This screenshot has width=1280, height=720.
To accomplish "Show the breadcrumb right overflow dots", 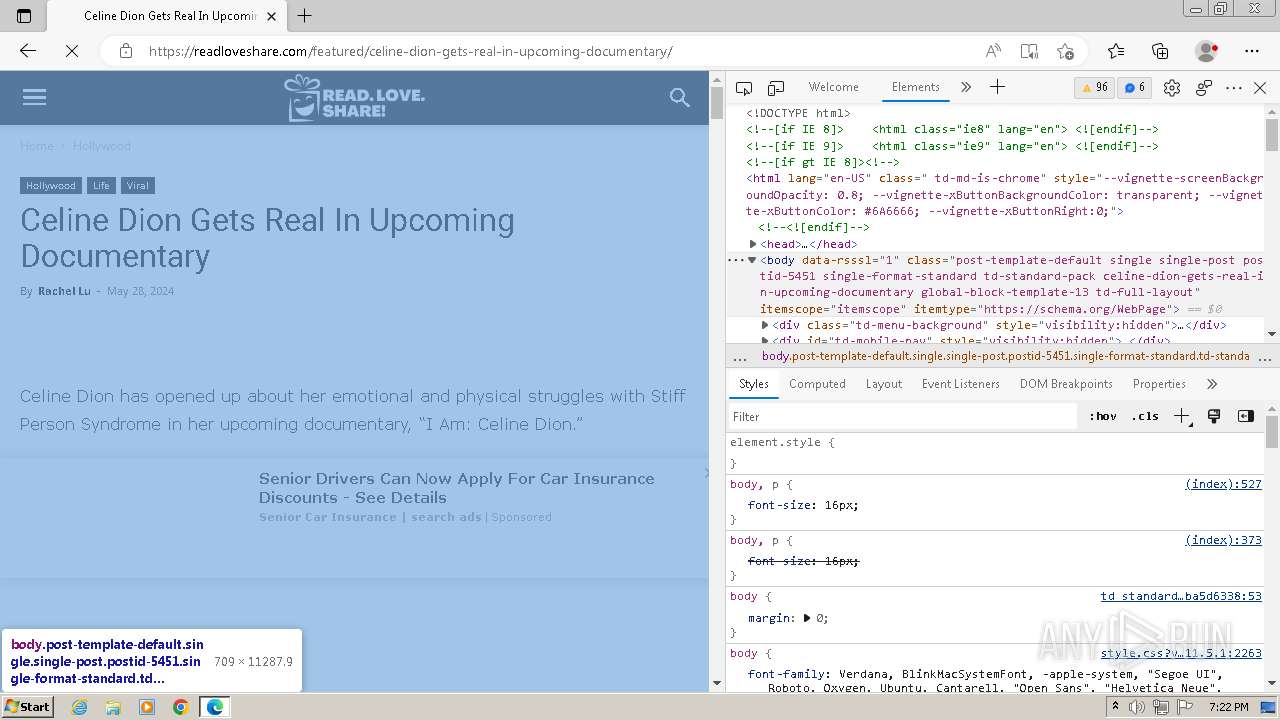I will click(1264, 357).
